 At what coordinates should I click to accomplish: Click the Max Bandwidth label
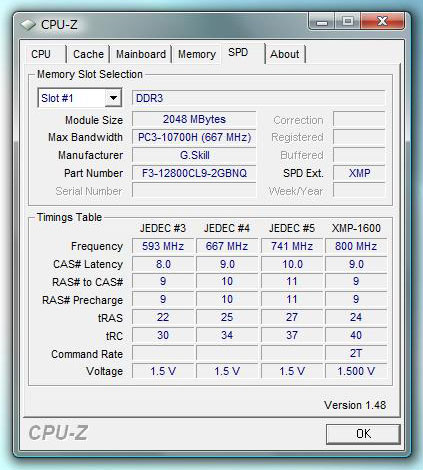coord(85,137)
